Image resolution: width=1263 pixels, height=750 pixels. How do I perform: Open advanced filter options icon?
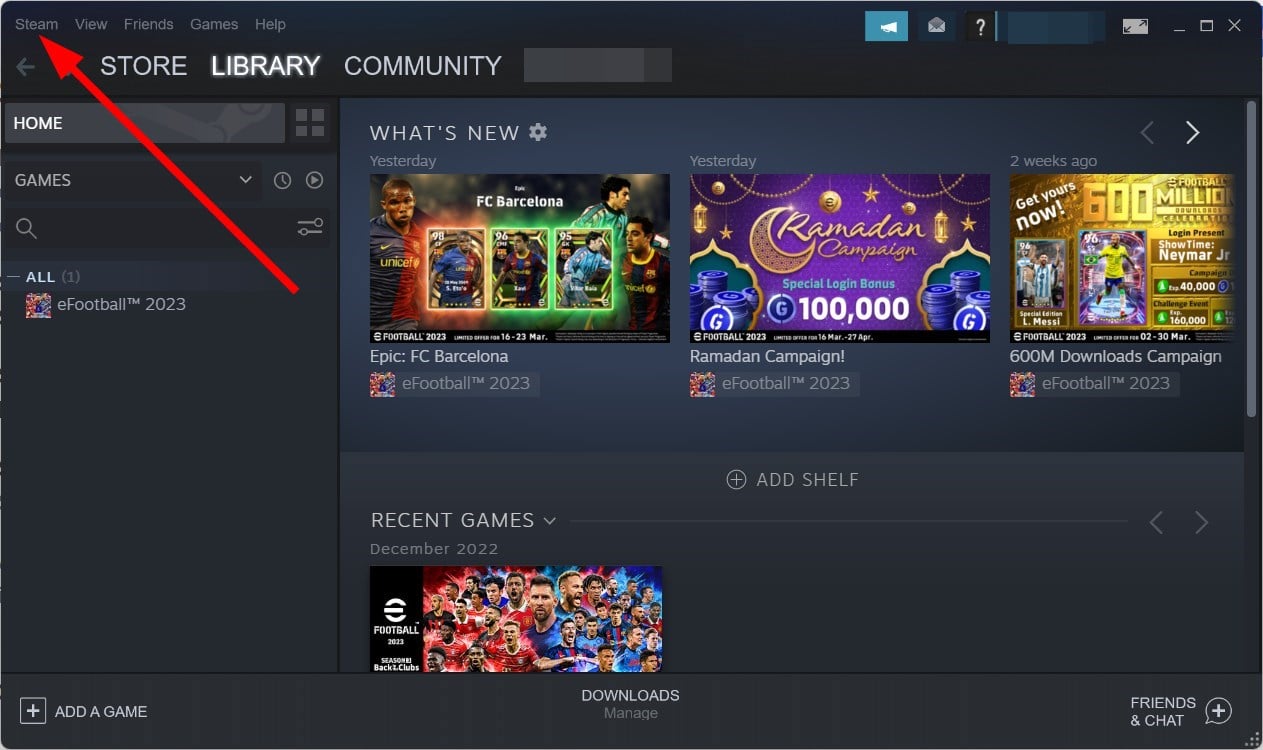point(310,228)
